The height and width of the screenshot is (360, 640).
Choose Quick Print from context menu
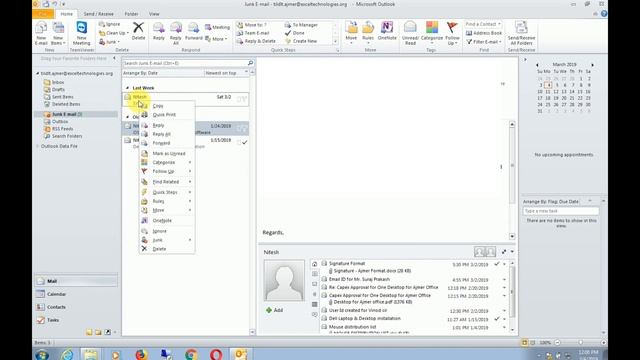click(167, 115)
